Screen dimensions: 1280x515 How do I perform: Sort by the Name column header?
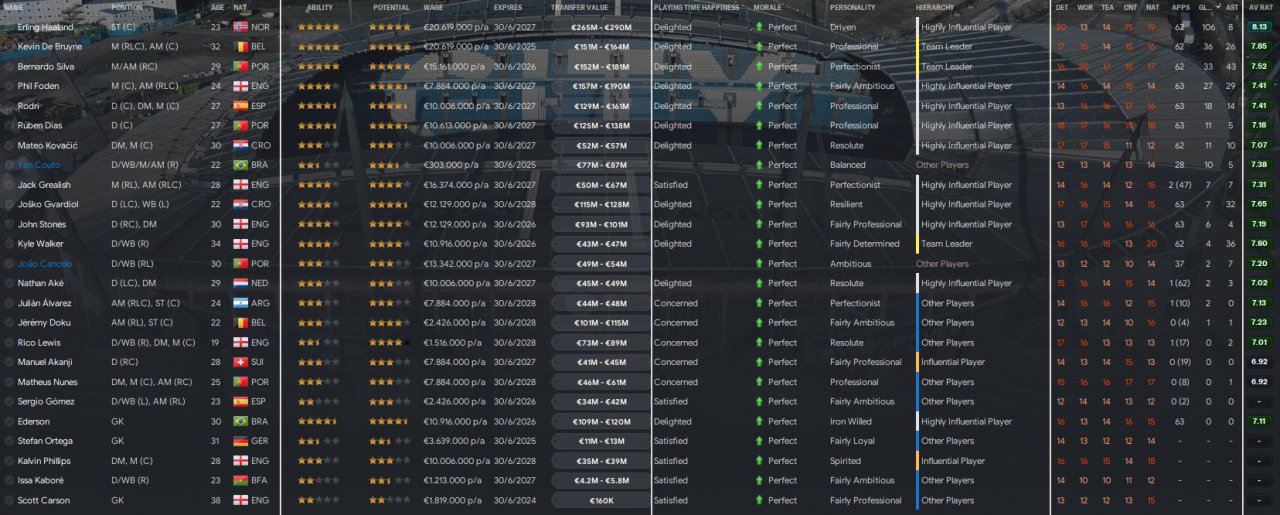13,7
